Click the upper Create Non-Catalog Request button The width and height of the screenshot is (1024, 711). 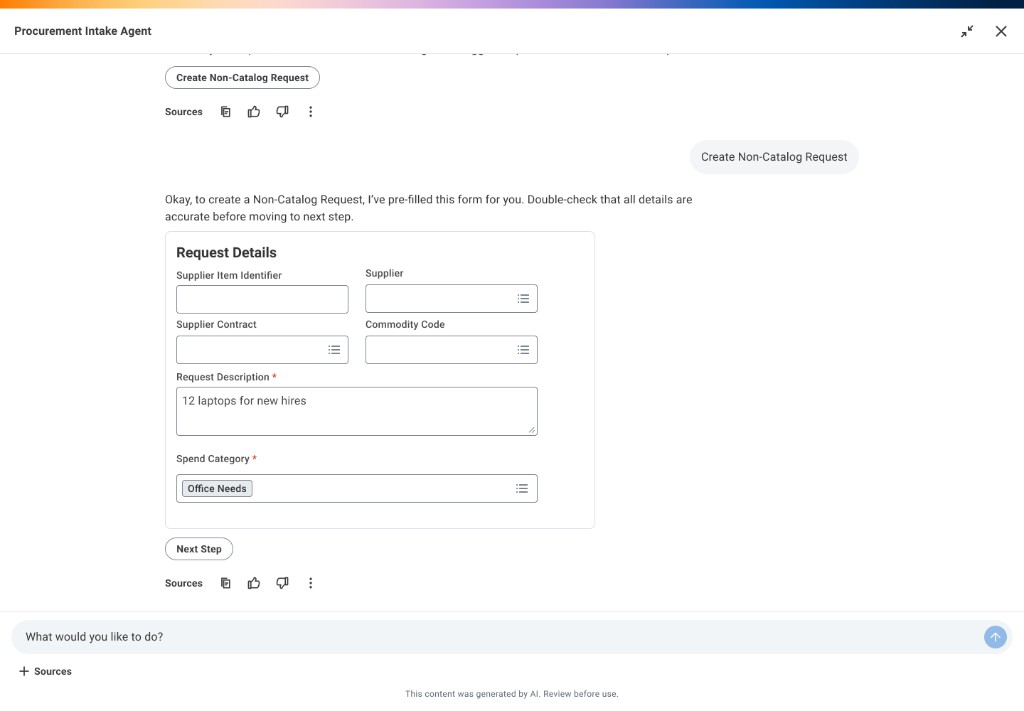pos(242,78)
